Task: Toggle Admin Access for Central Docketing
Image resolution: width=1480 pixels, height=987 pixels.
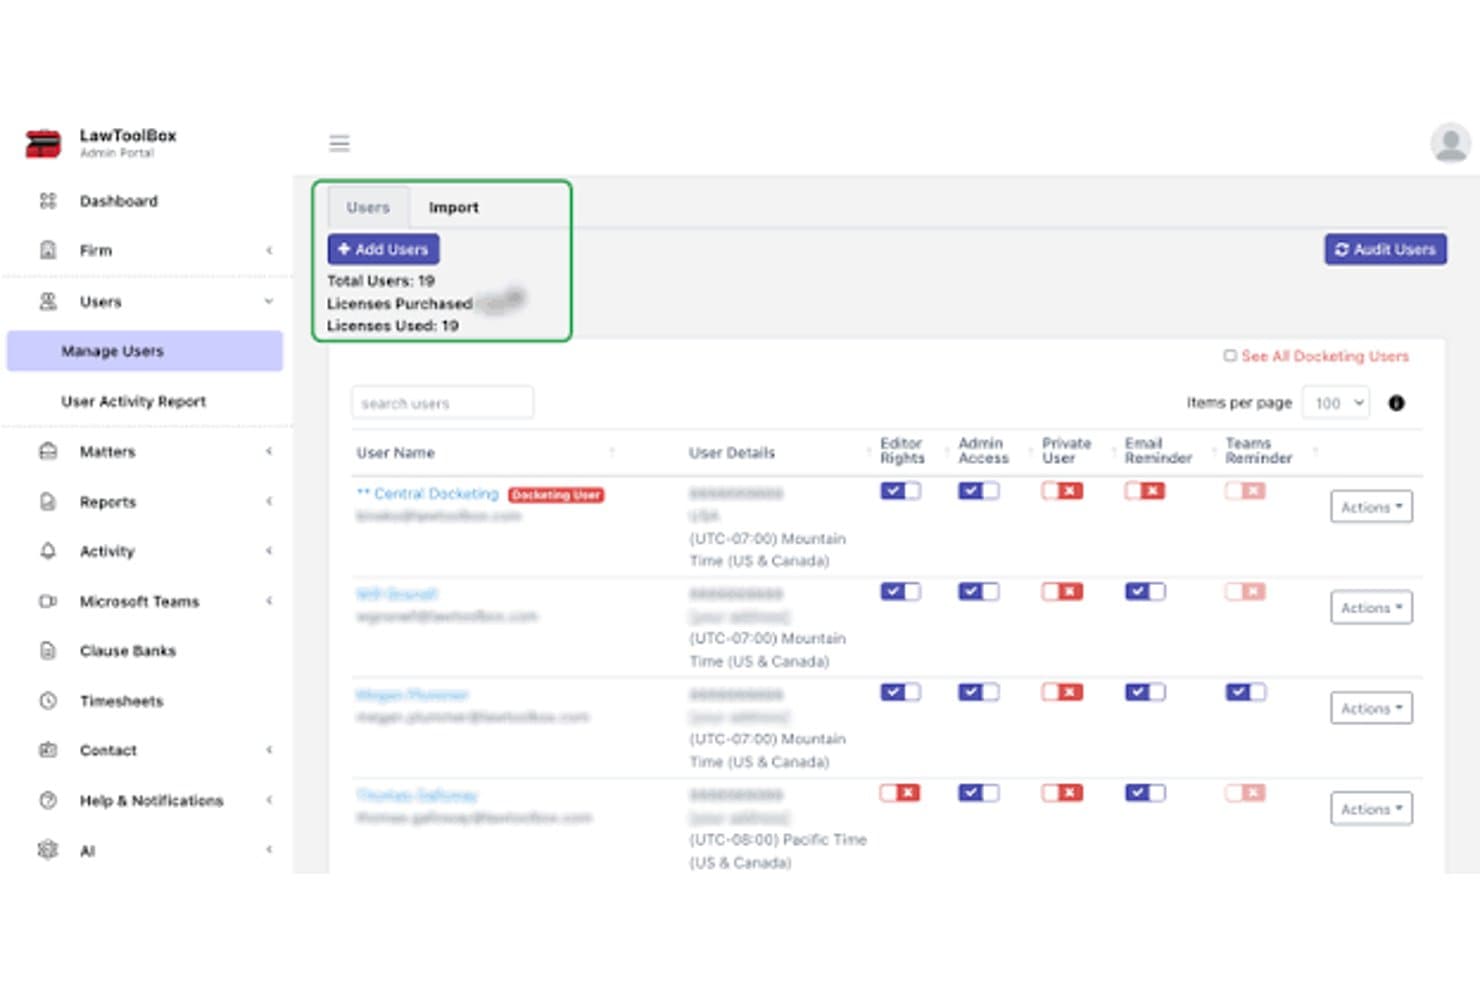Action: coord(978,491)
